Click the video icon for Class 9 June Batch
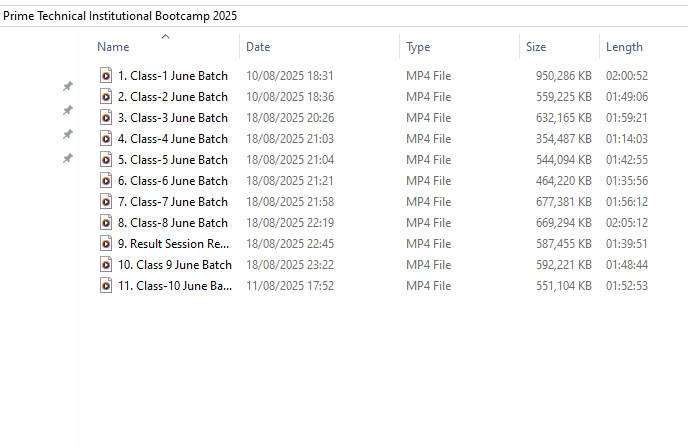 106,265
